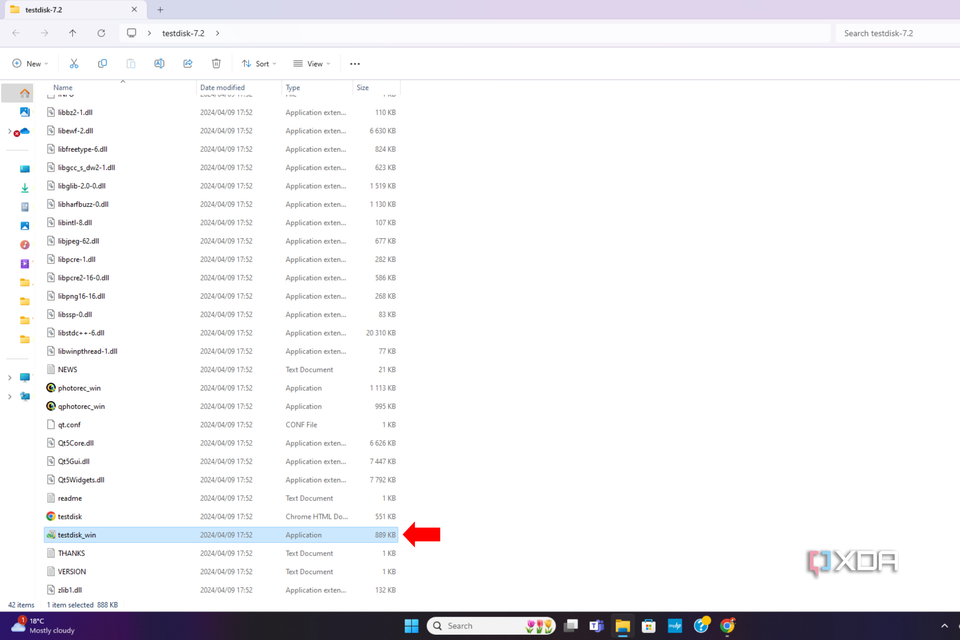Click the Back navigation arrow

(16, 33)
